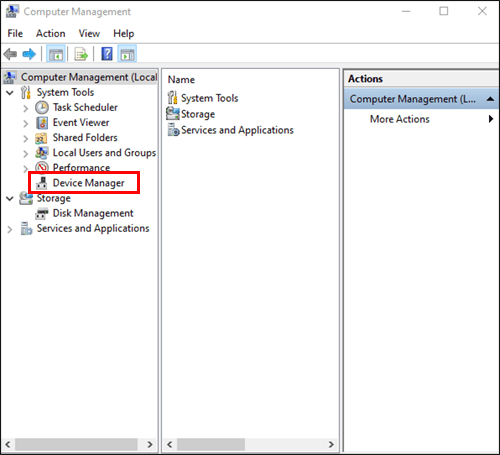
Task: Click the tree pane horizontal scrollbar thumb
Action: pos(76,444)
